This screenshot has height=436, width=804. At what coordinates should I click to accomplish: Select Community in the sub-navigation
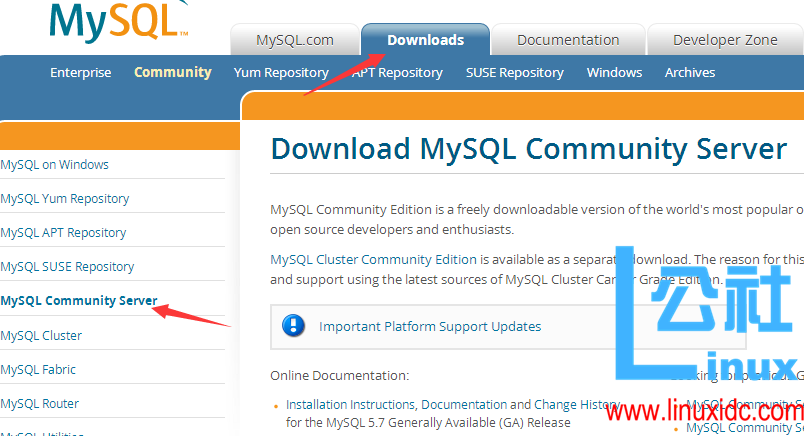point(173,72)
